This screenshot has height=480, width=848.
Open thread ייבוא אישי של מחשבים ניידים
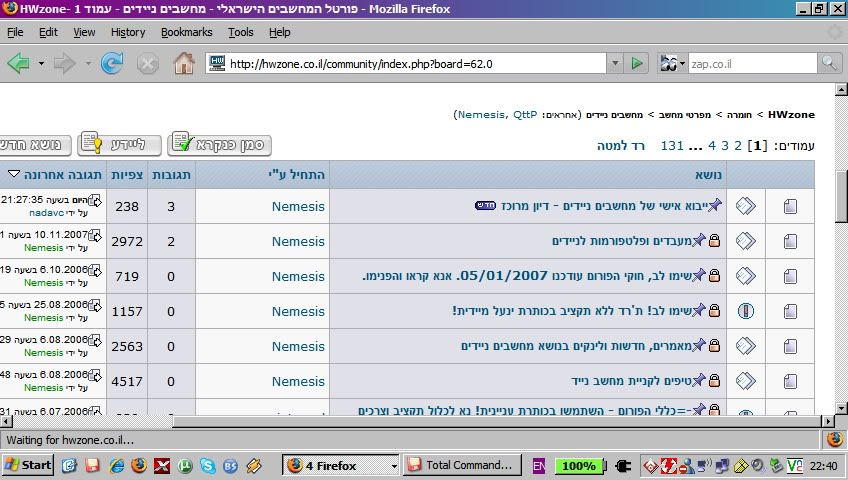click(604, 206)
